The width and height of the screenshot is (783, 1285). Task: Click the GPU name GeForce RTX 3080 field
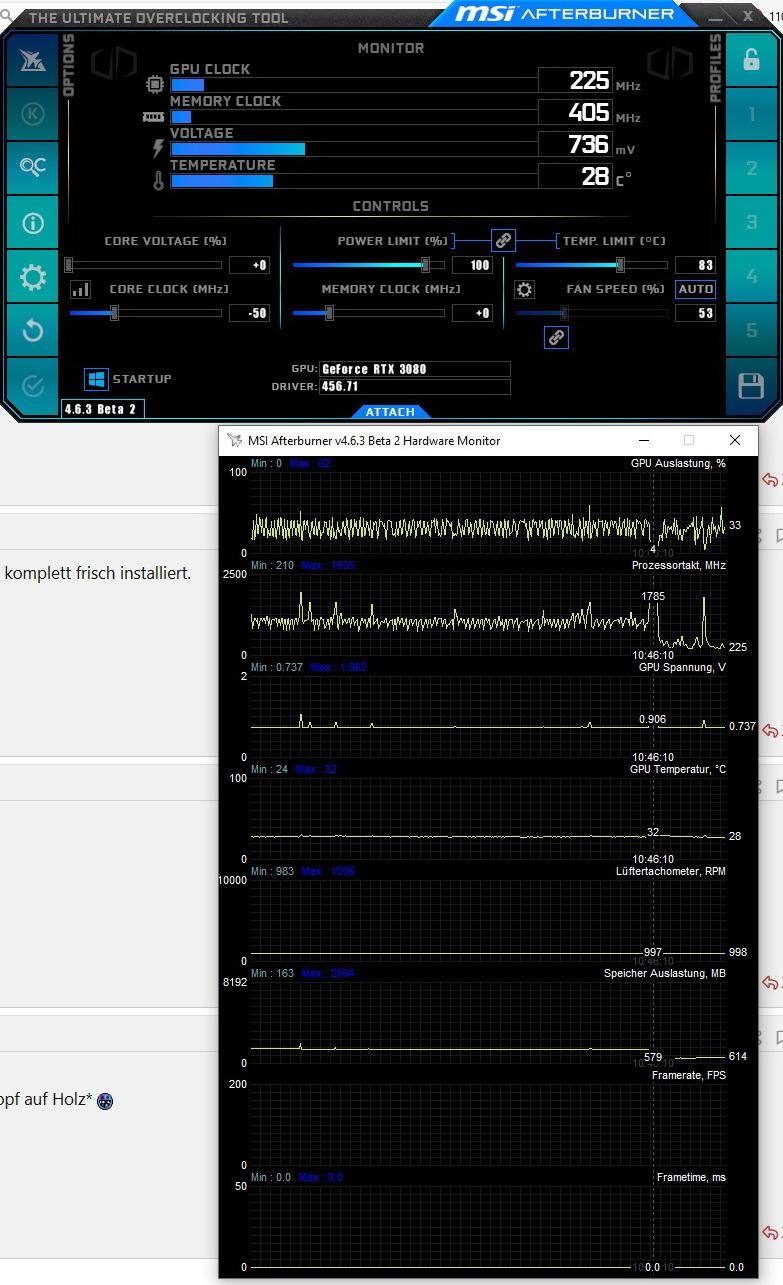(x=415, y=369)
